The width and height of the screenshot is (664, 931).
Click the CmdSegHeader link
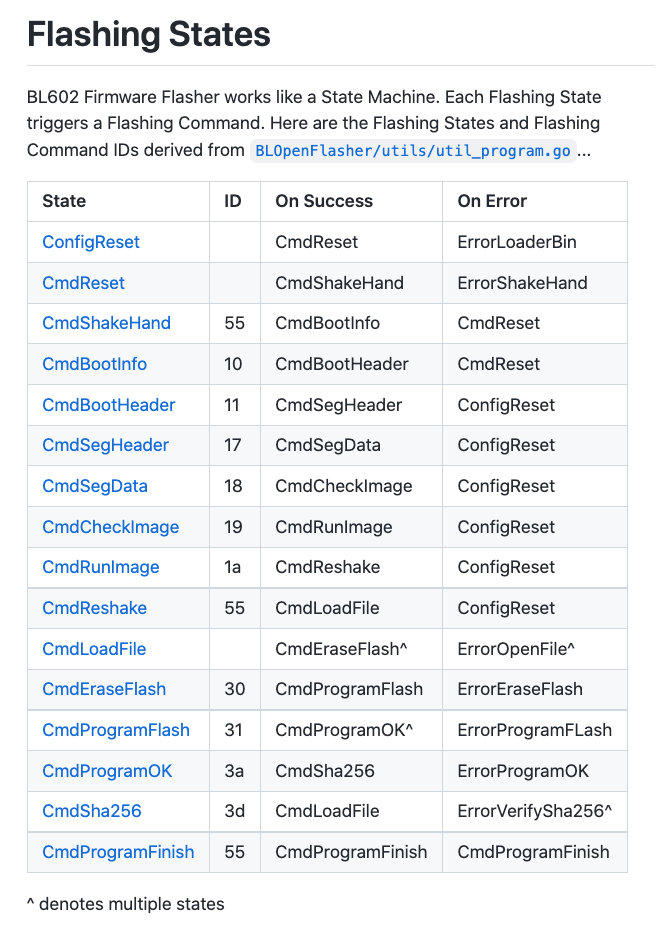[x=105, y=445]
